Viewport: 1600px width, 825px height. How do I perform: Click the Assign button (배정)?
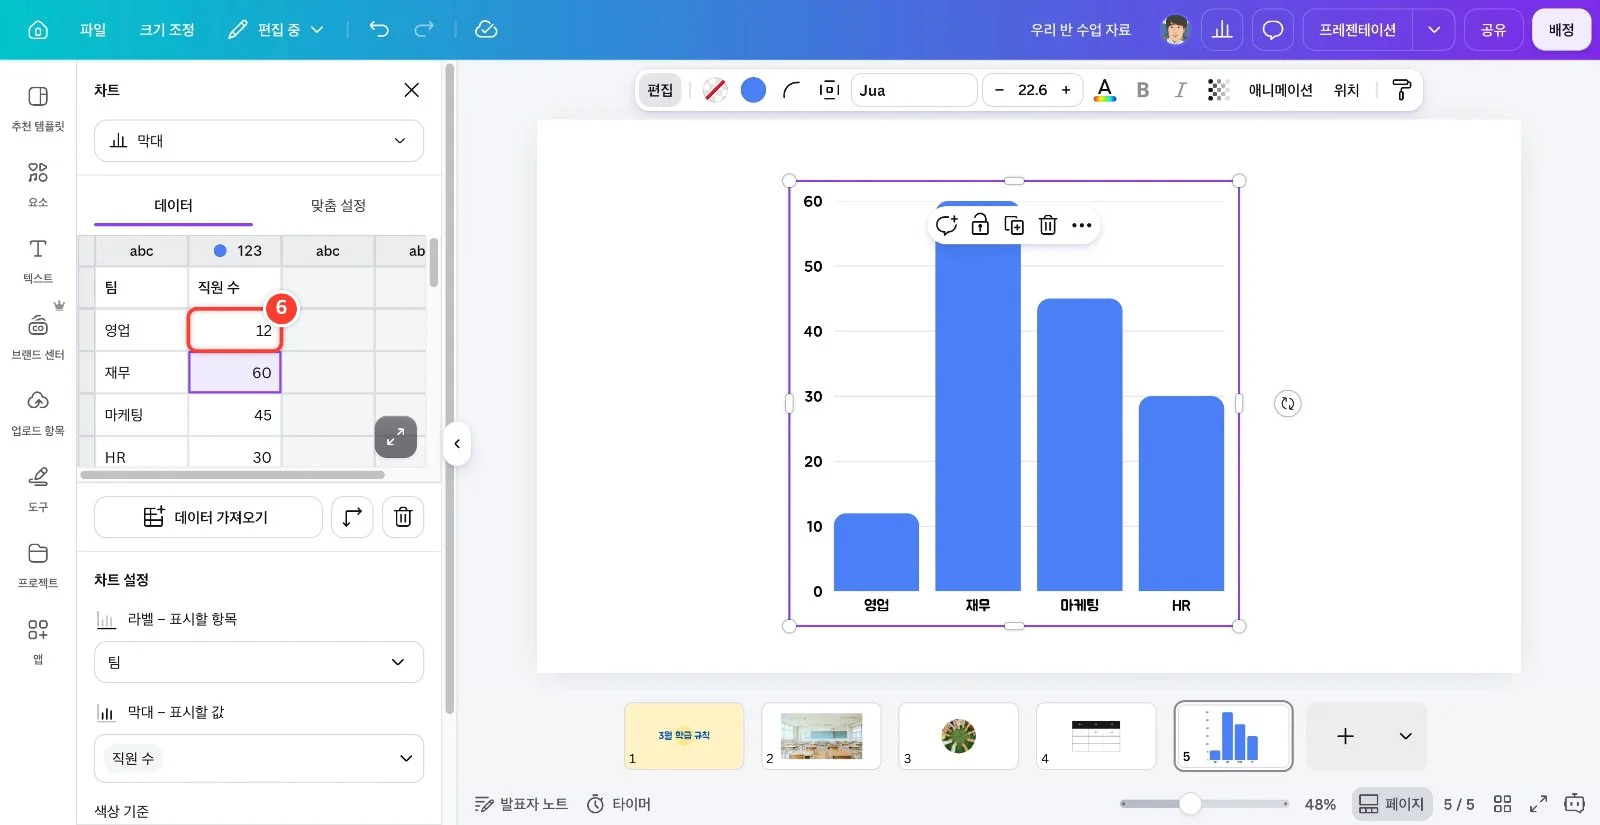coord(1561,30)
